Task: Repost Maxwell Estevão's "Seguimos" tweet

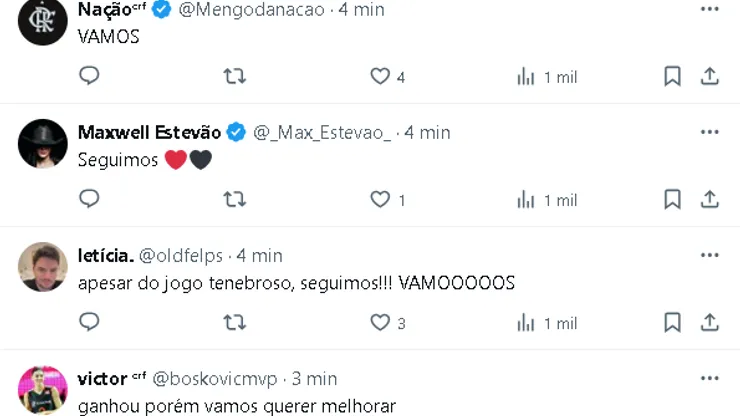Action: pos(235,199)
